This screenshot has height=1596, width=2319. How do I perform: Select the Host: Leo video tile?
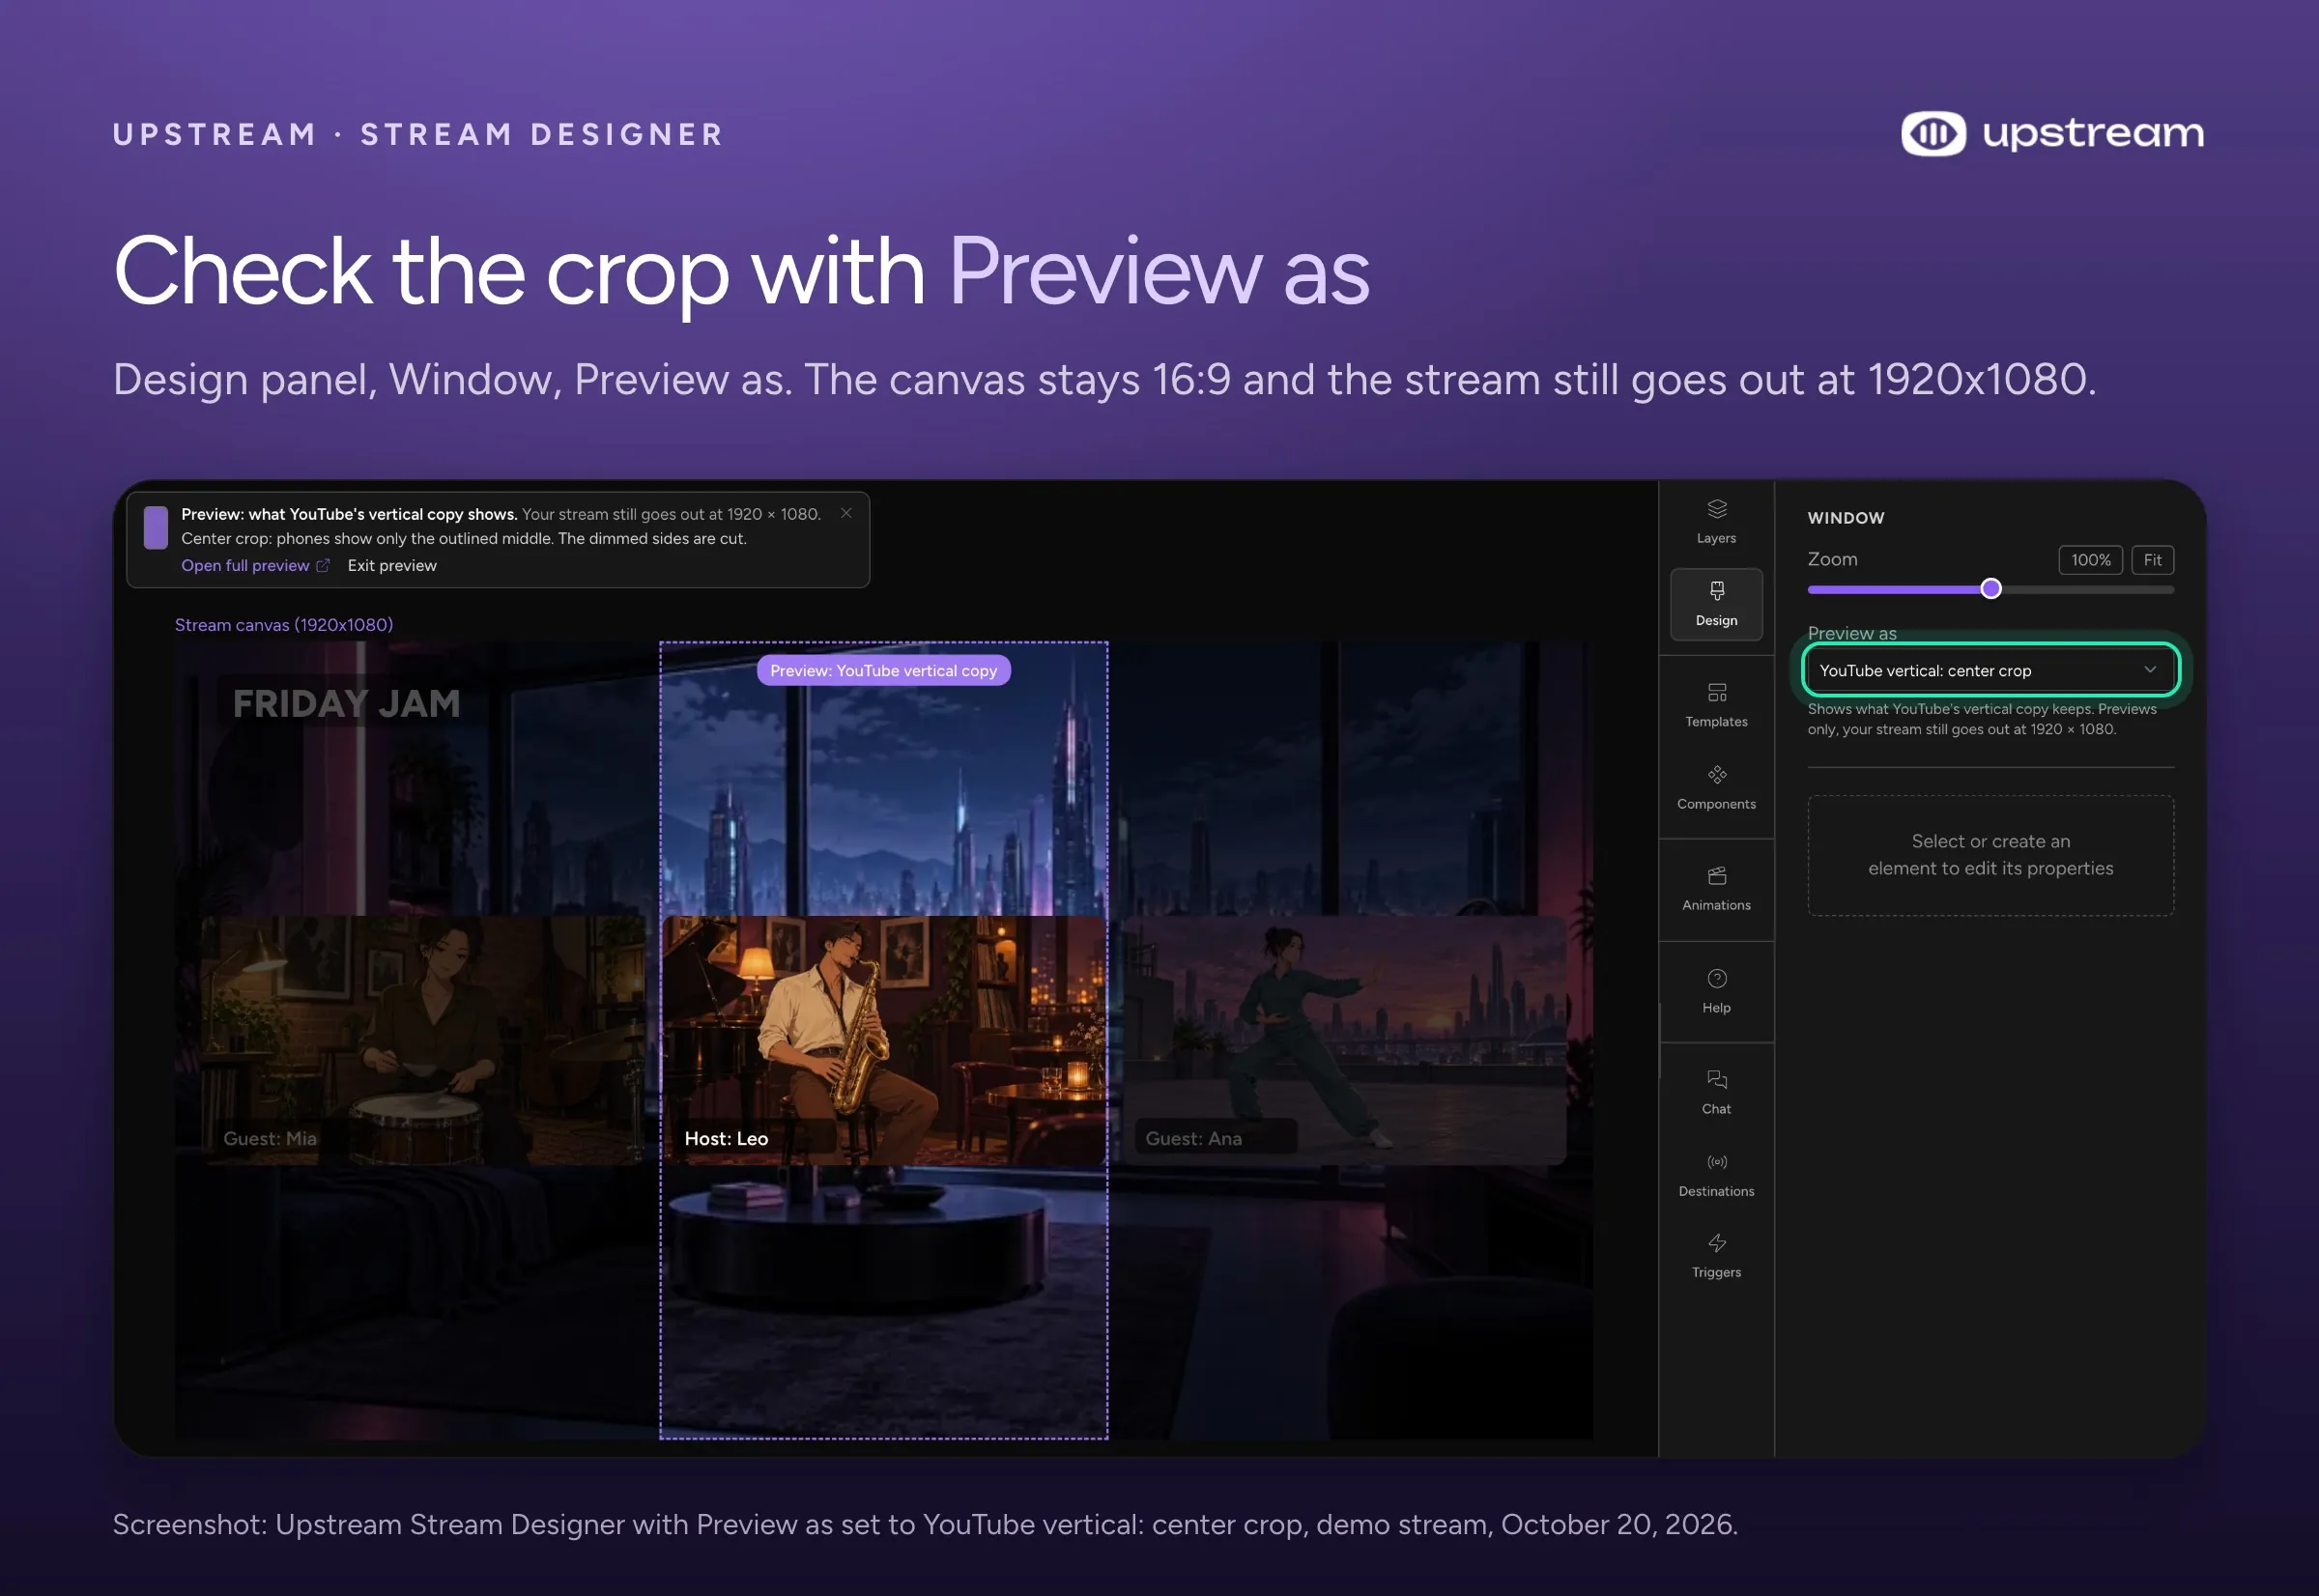(x=884, y=1040)
